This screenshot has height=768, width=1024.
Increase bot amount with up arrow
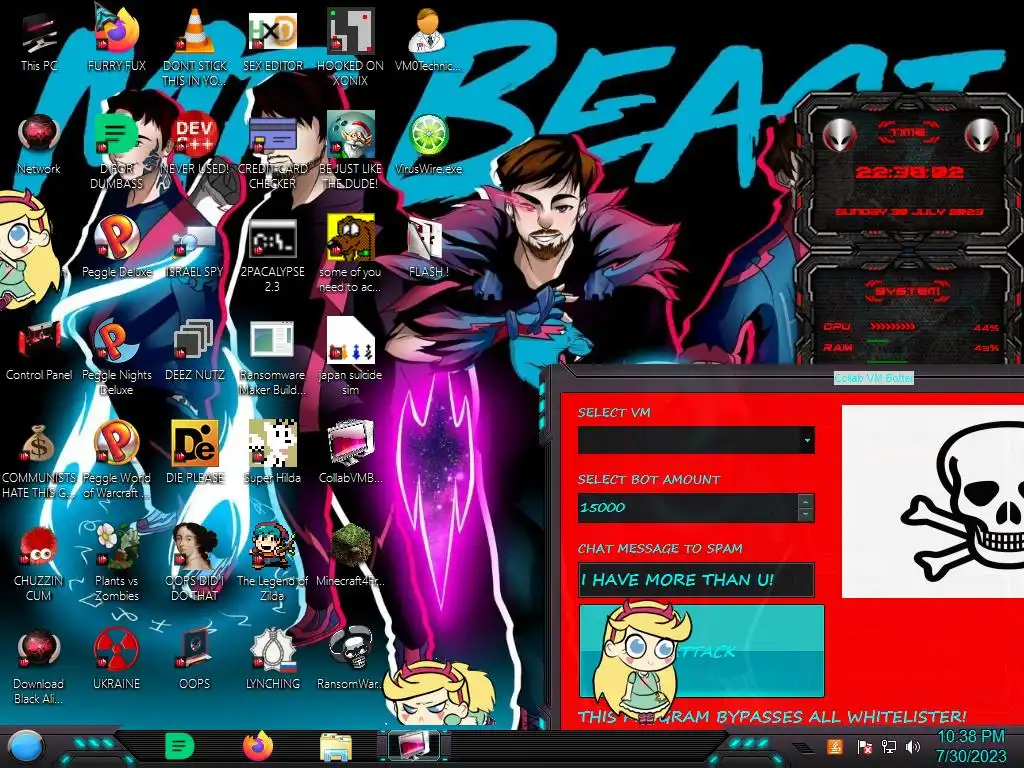805,501
